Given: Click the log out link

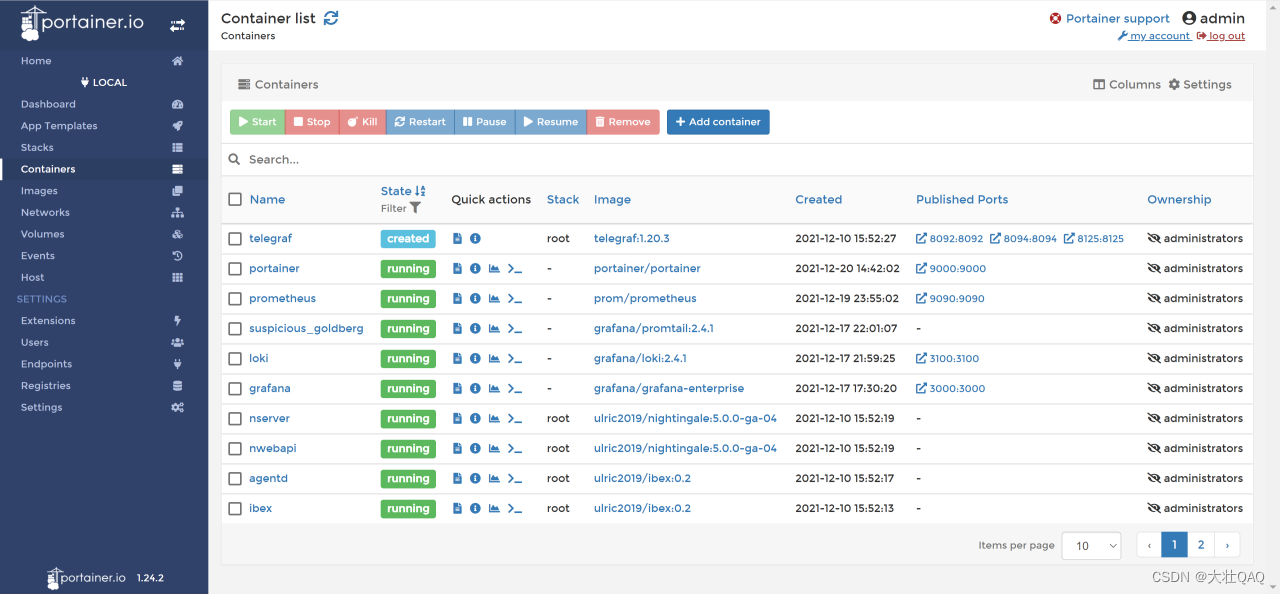Looking at the screenshot, I should 1221,36.
